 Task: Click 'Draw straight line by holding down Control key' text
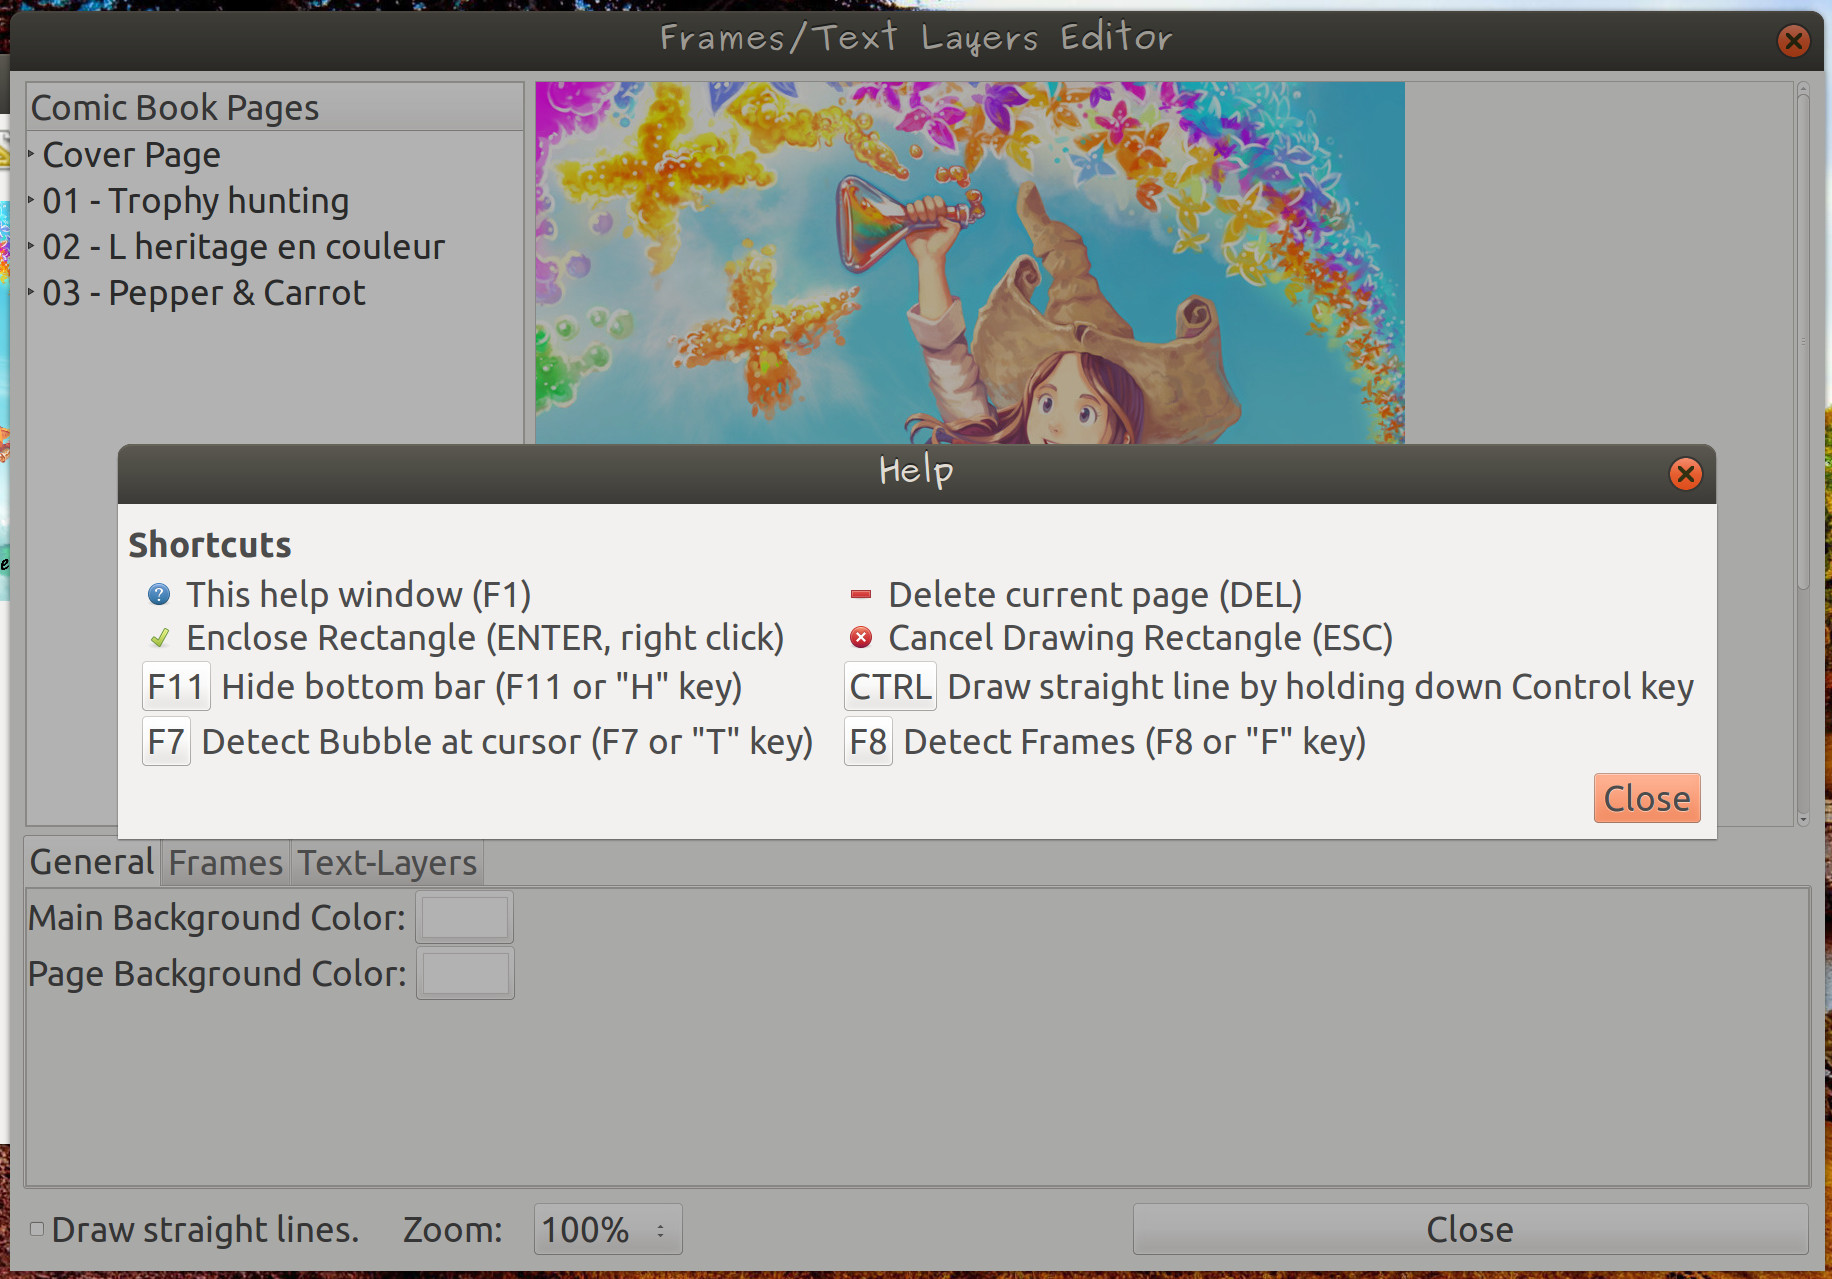coord(1321,687)
